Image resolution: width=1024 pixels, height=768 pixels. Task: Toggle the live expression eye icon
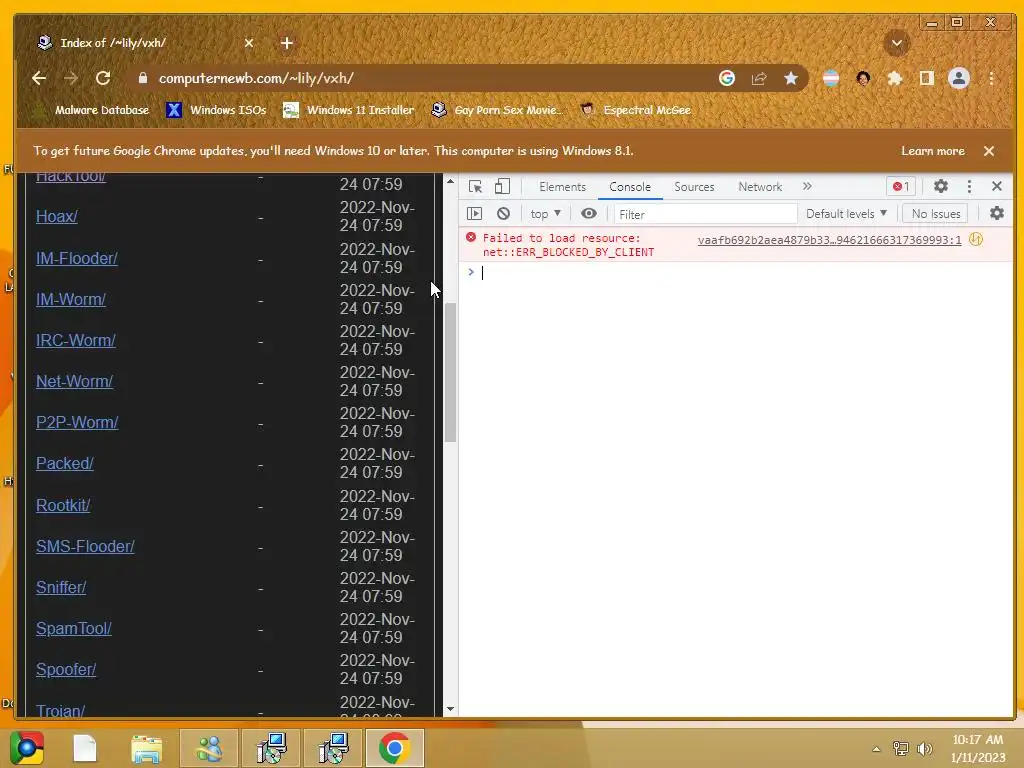pyautogui.click(x=588, y=214)
